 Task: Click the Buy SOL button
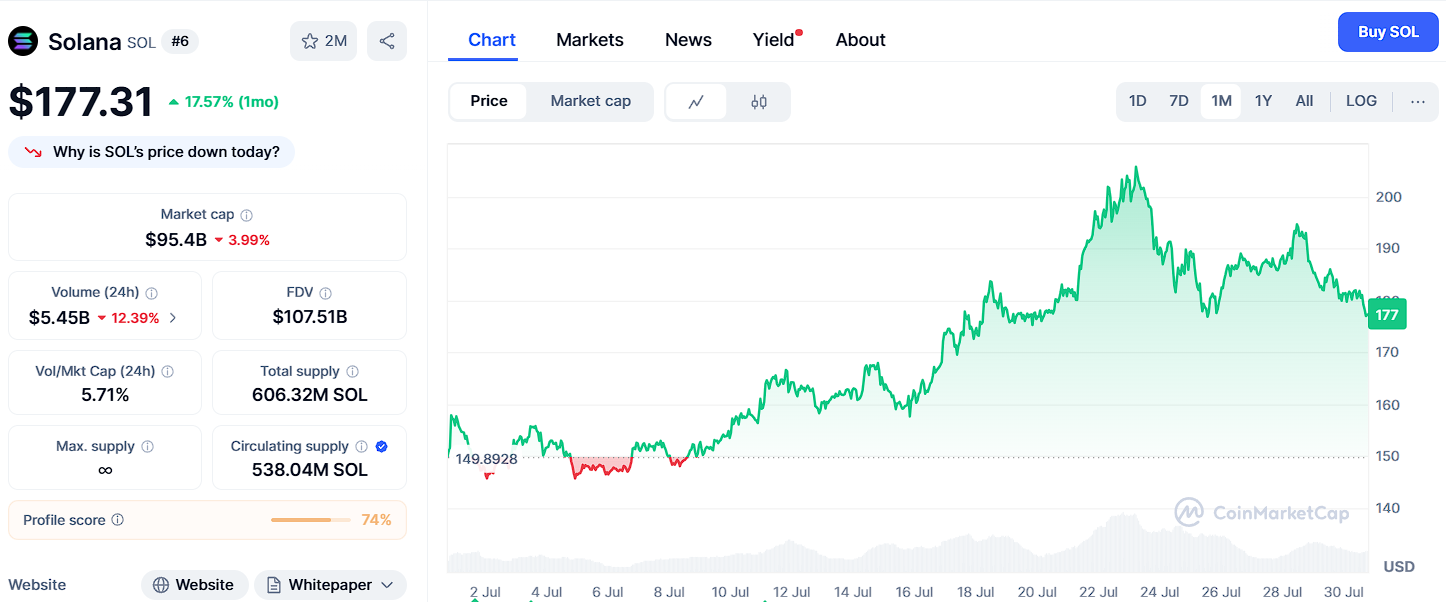click(1388, 32)
